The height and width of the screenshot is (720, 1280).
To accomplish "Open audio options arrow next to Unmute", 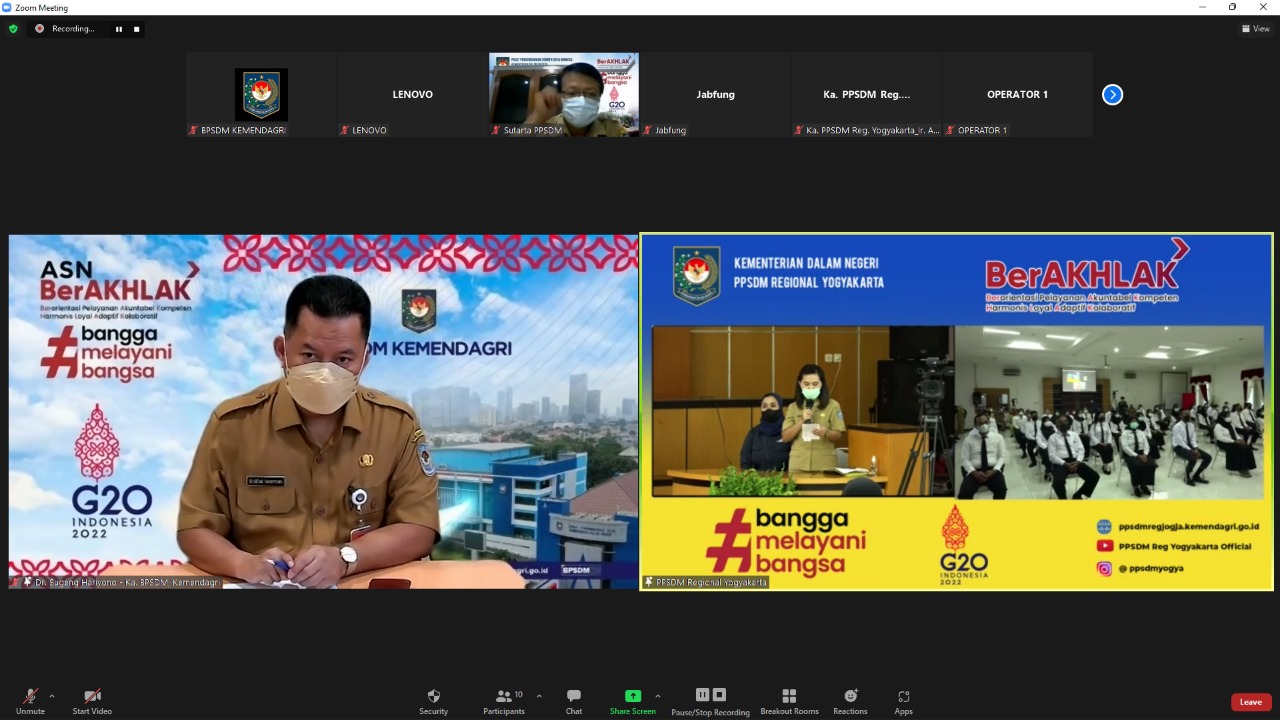I will click(x=52, y=696).
